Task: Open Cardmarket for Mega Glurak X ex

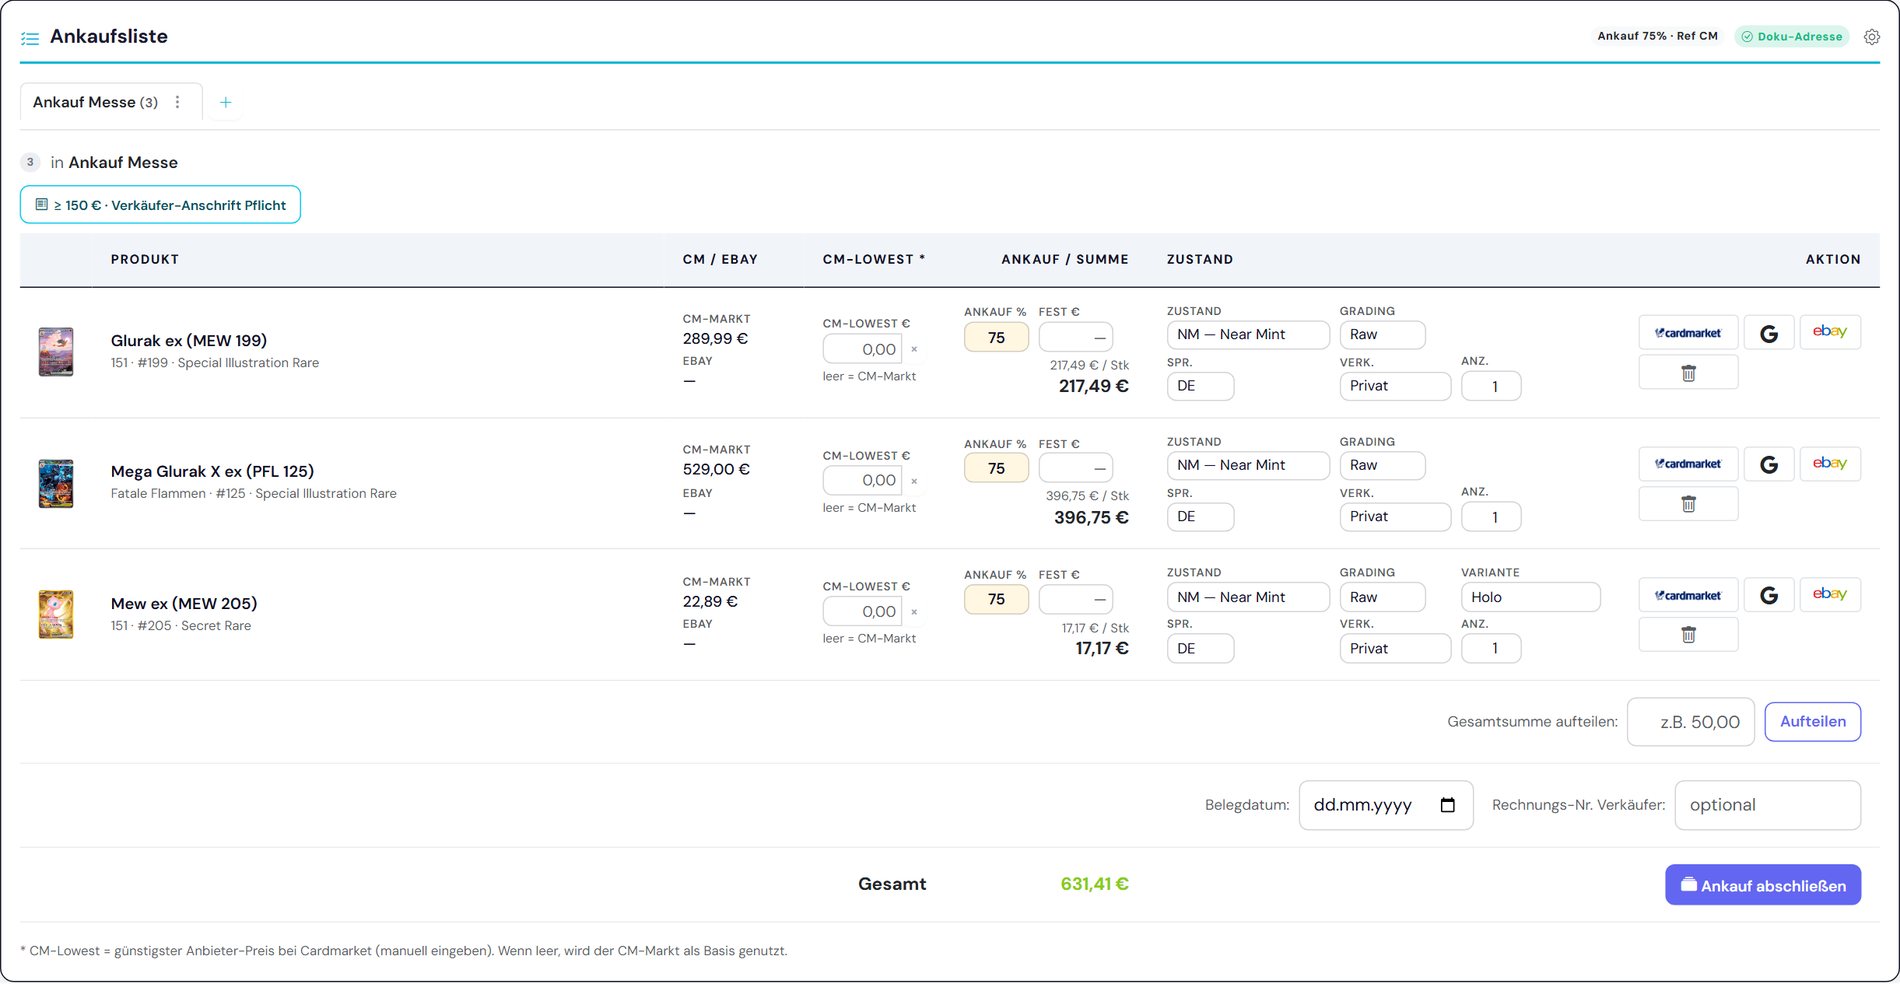Action: [x=1688, y=464]
